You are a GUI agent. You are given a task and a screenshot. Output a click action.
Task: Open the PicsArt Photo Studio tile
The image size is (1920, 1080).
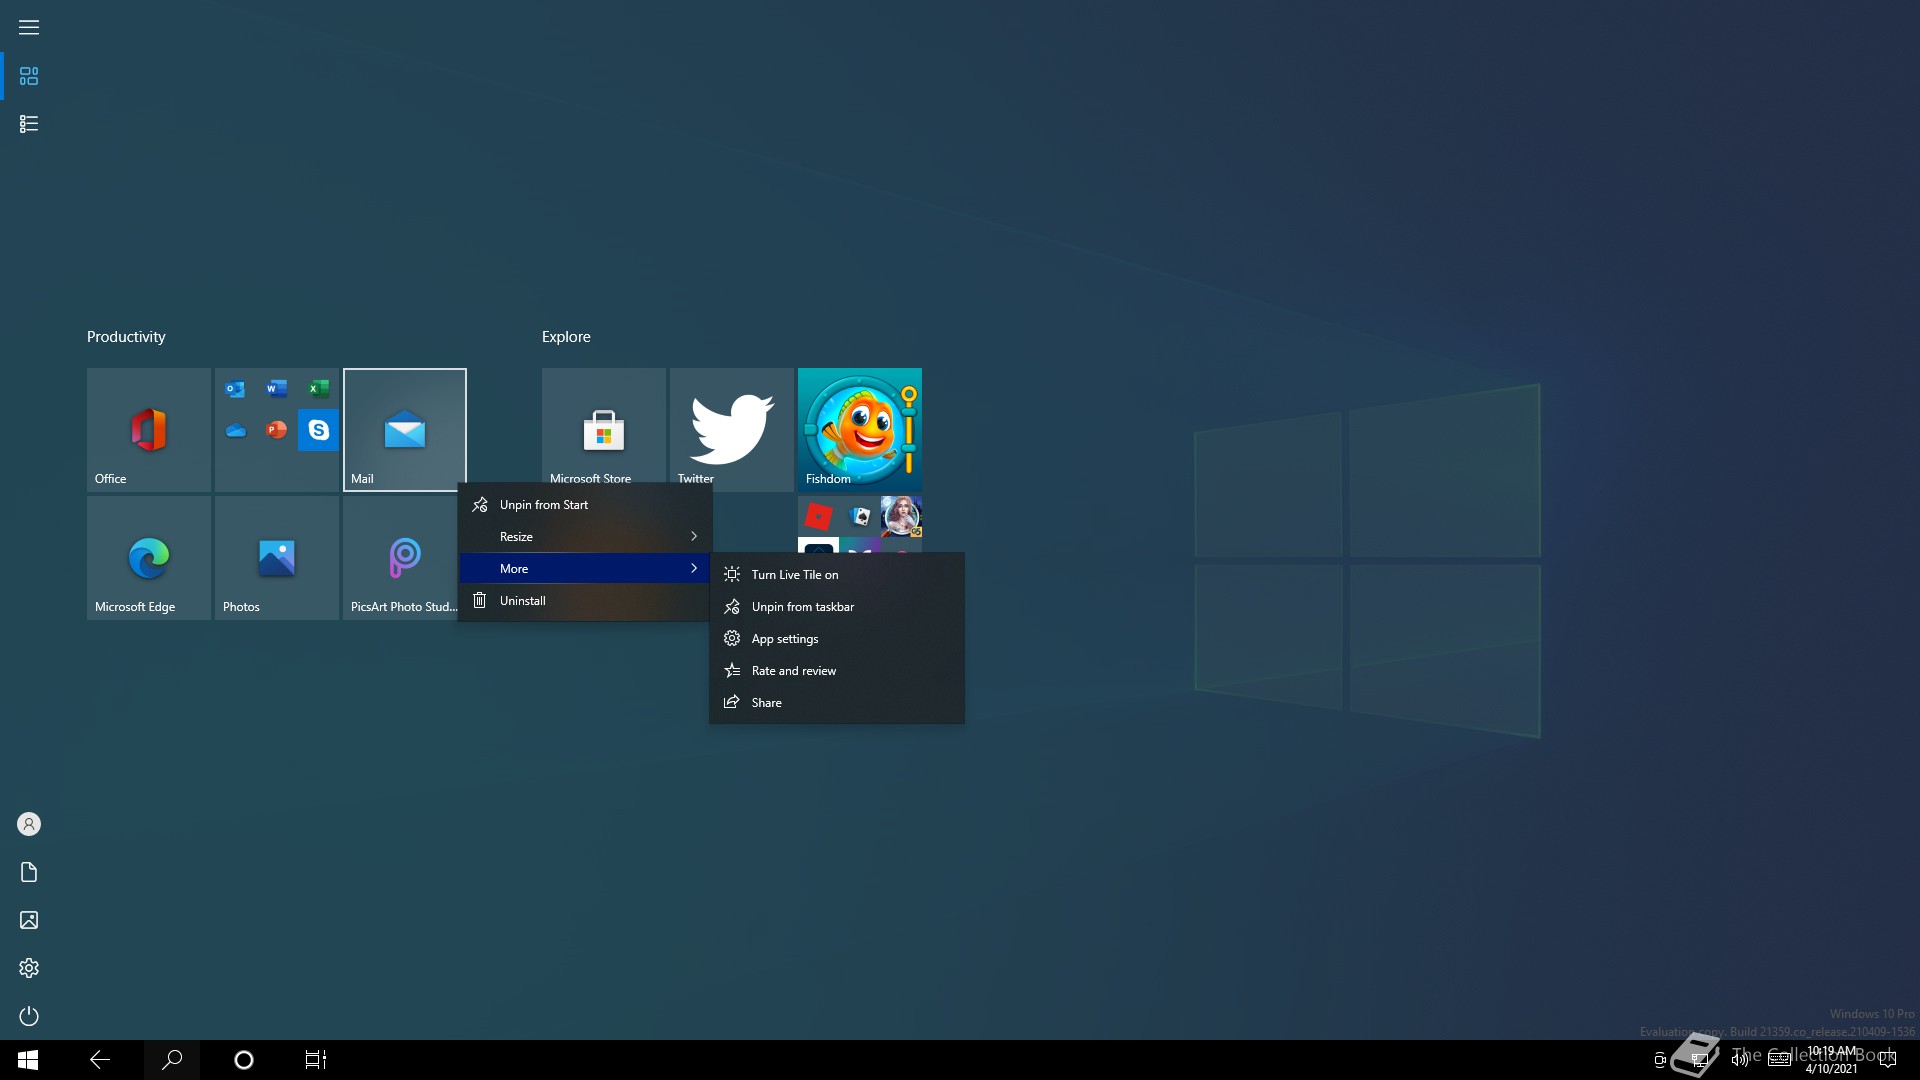tap(400, 558)
